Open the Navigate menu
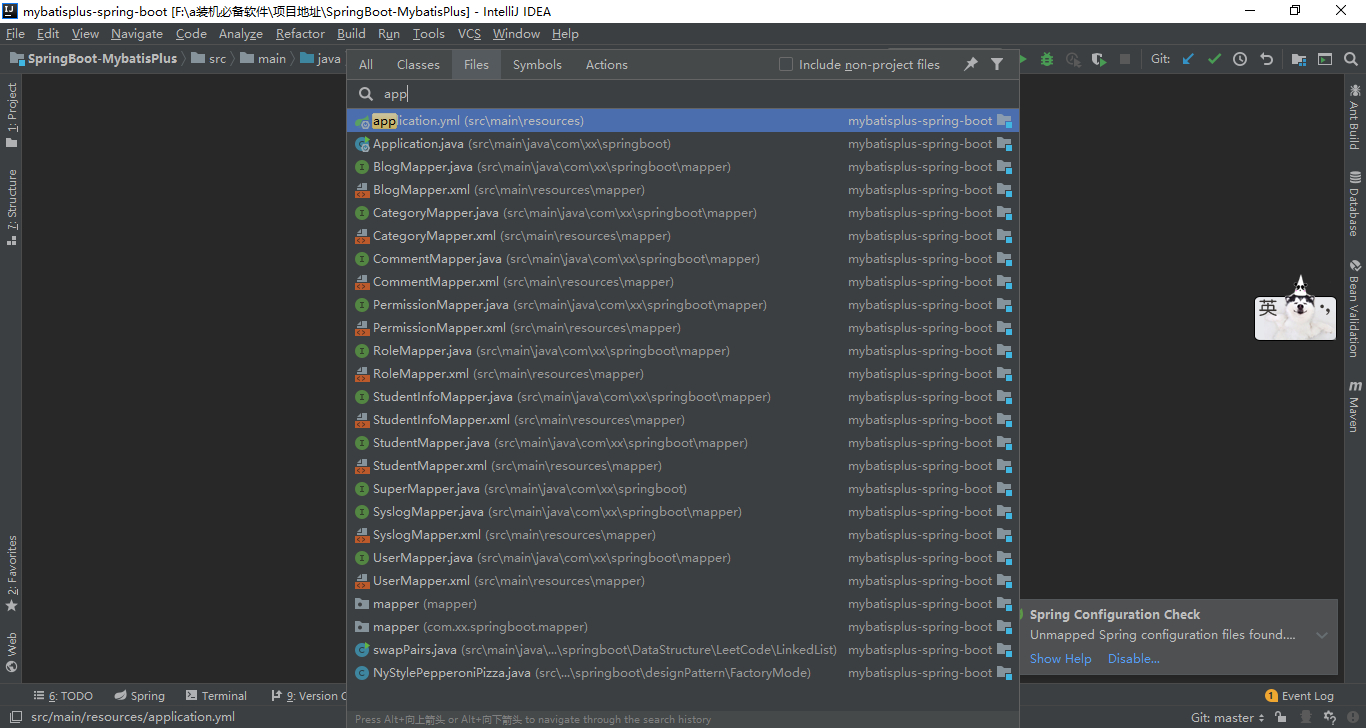The width and height of the screenshot is (1366, 728). tap(137, 33)
